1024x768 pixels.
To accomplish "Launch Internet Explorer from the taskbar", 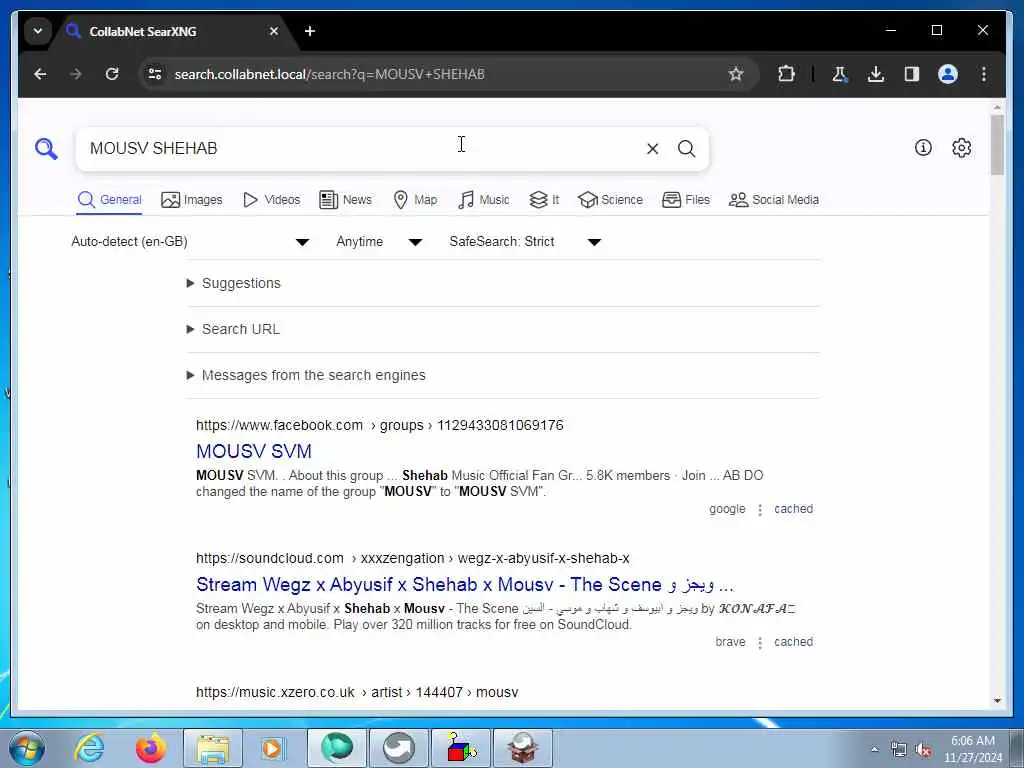I will [x=89, y=748].
